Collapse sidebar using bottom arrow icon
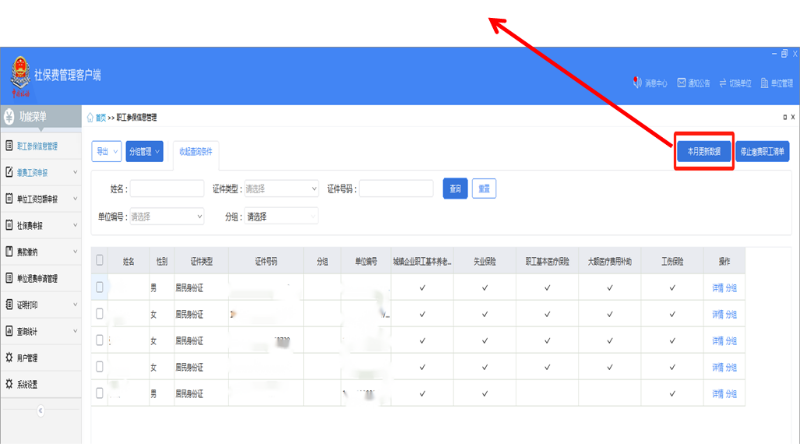This screenshot has height=444, width=800. (x=41, y=410)
